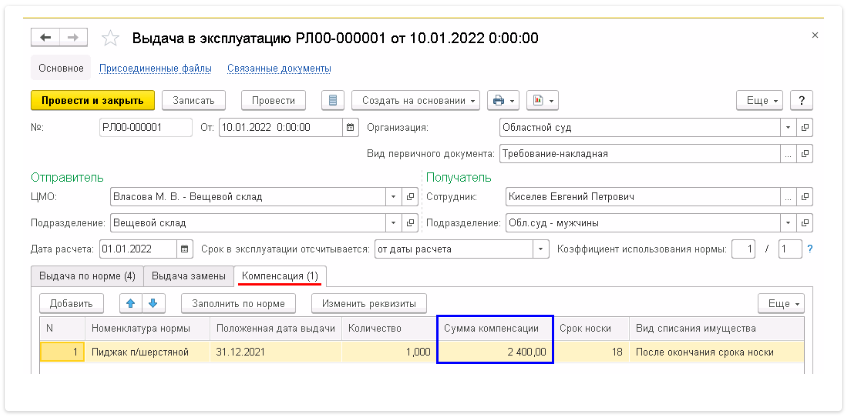Viewport: 850px width, 418px height.
Task: Switch to the Выдача замены tab
Action: [x=188, y=275]
